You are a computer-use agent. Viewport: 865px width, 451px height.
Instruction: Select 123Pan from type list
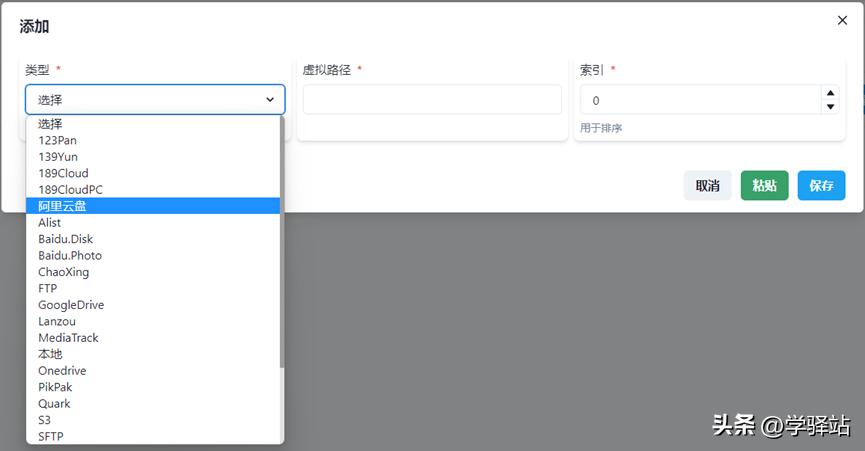153,140
